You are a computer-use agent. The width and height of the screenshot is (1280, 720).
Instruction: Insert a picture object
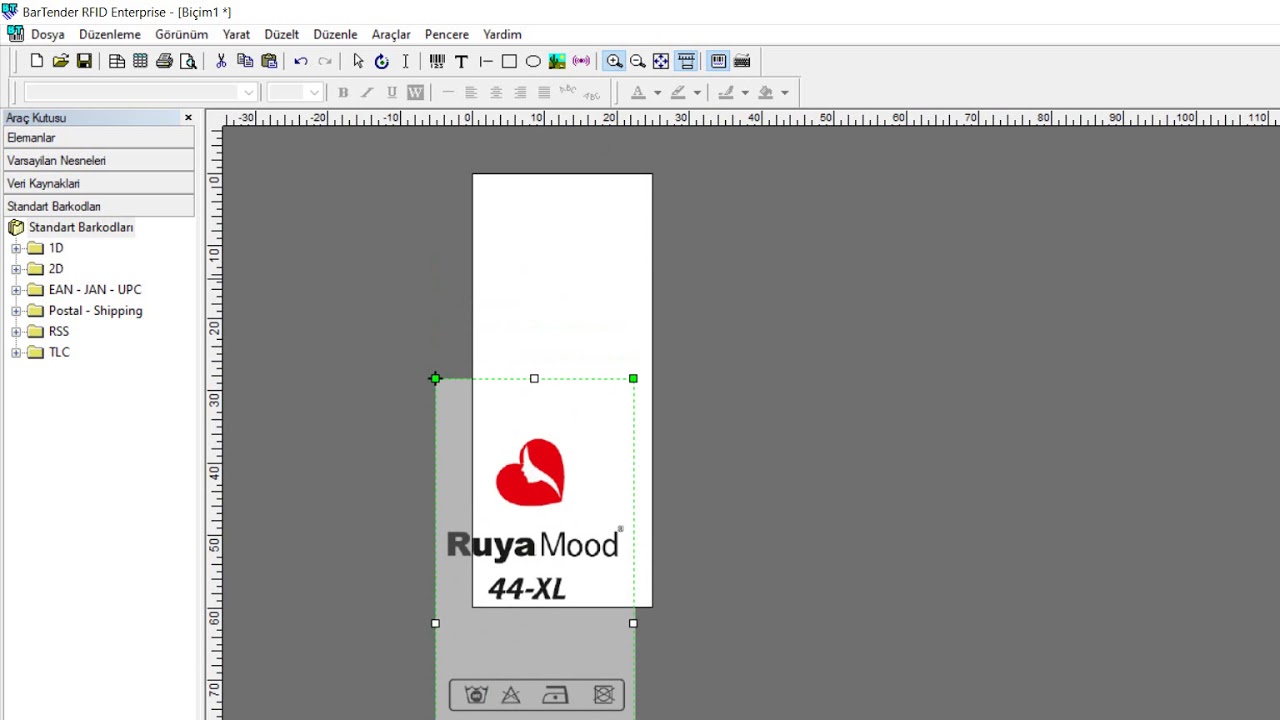[x=557, y=61]
